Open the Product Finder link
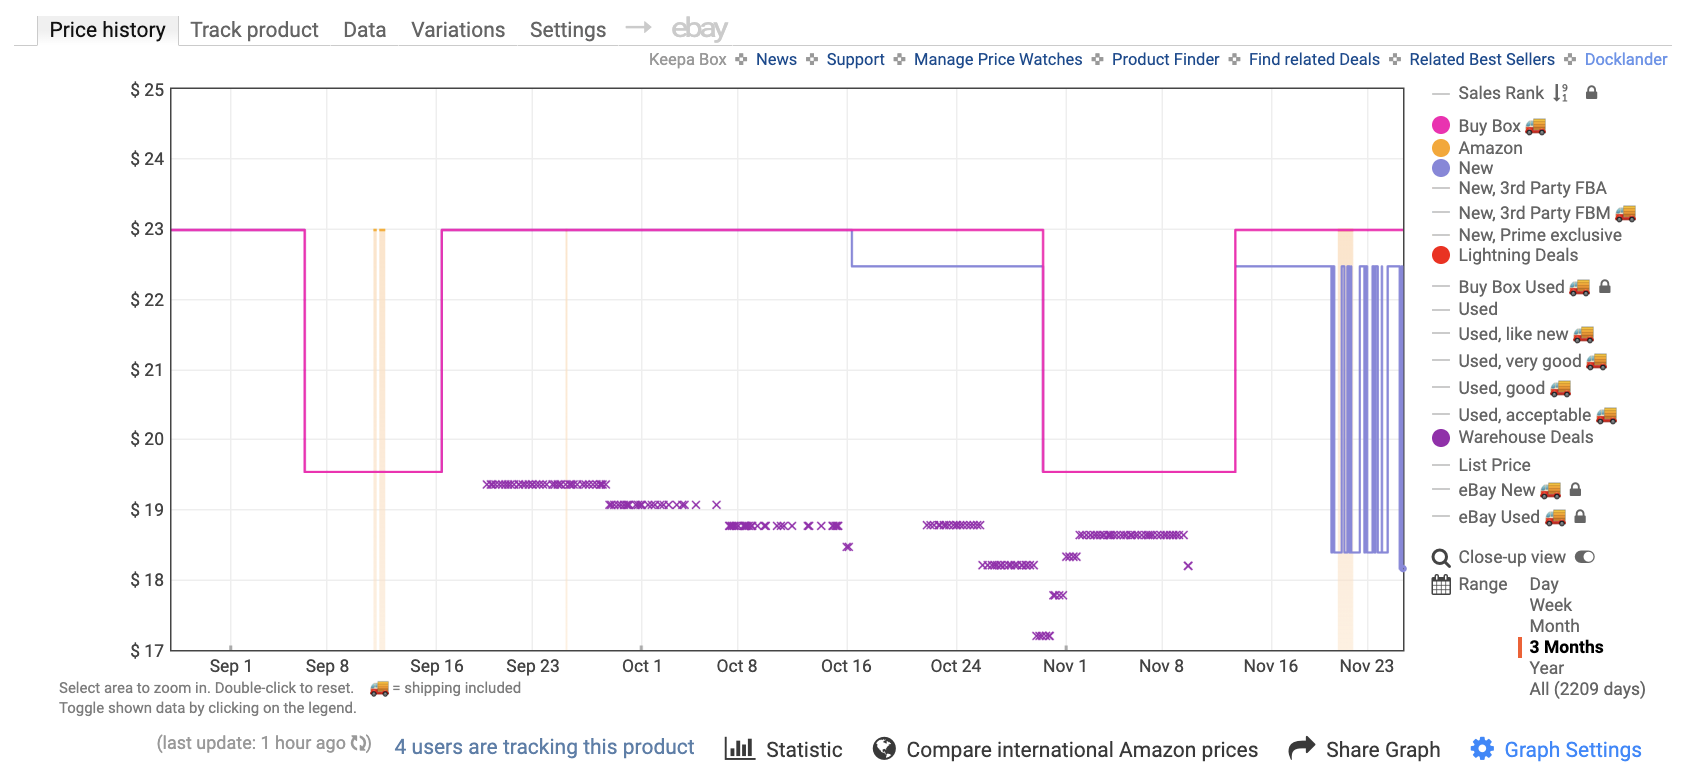1682x778 pixels. pyautogui.click(x=1165, y=60)
